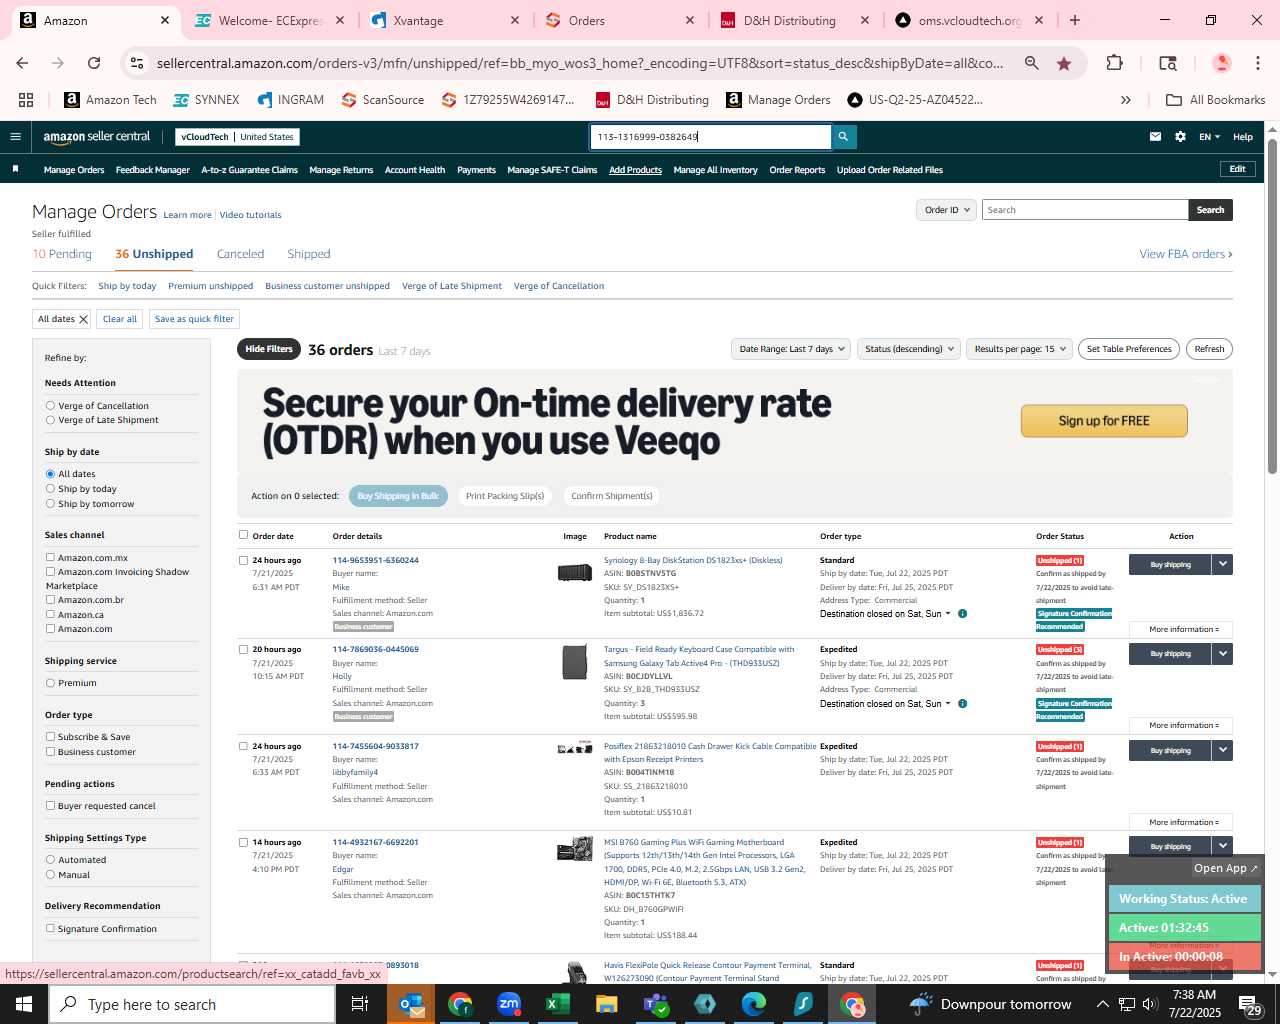This screenshot has width=1280, height=1024.
Task: Open Task View on the taskbar
Action: [x=360, y=1004]
